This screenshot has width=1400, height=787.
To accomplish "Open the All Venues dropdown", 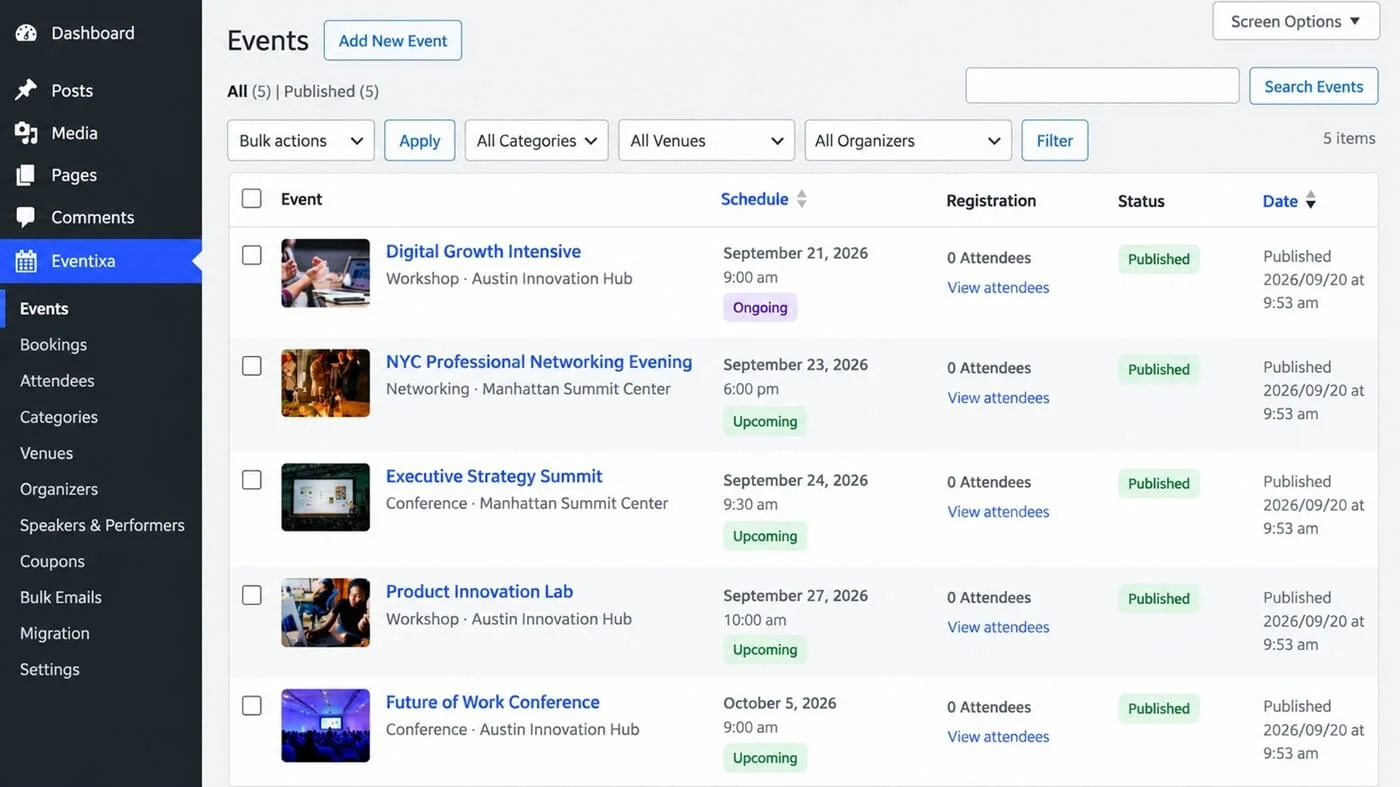I will pyautogui.click(x=707, y=141).
